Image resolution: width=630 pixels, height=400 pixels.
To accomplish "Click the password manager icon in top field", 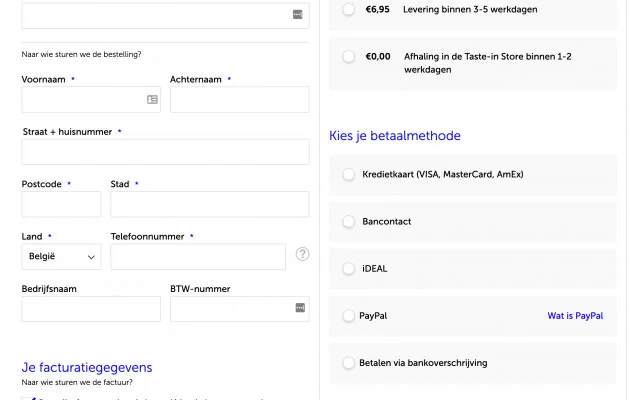I will [x=297, y=14].
